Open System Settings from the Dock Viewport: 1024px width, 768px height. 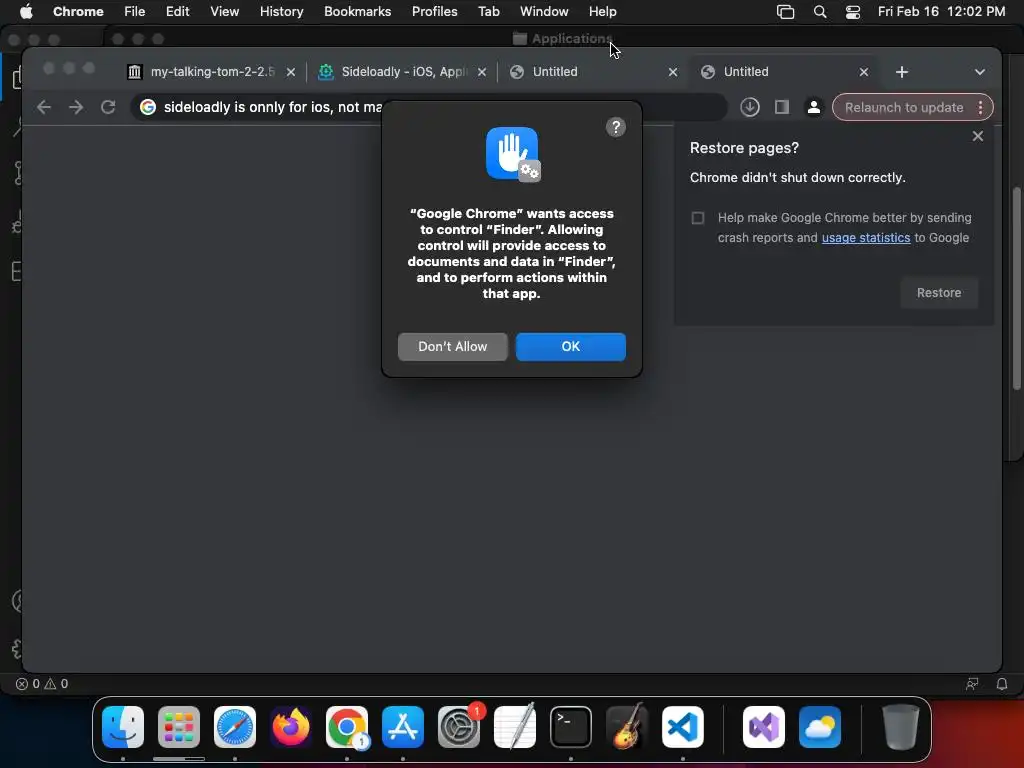tap(459, 727)
